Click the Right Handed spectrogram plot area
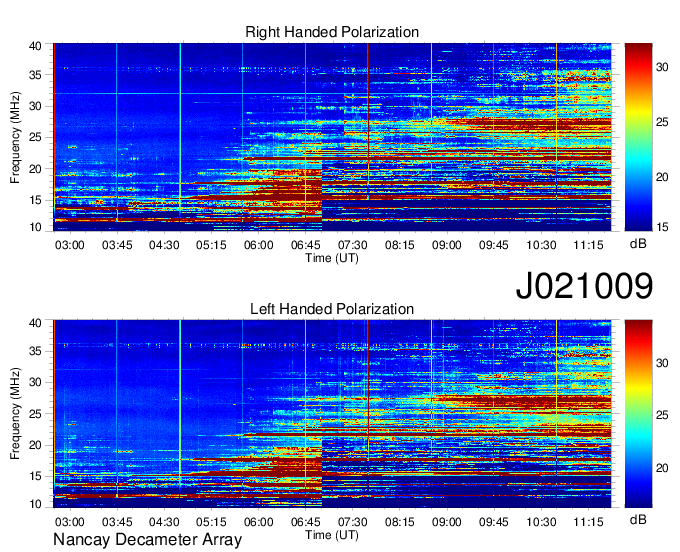Viewport: 680px width, 552px height. pyautogui.click(x=332, y=137)
